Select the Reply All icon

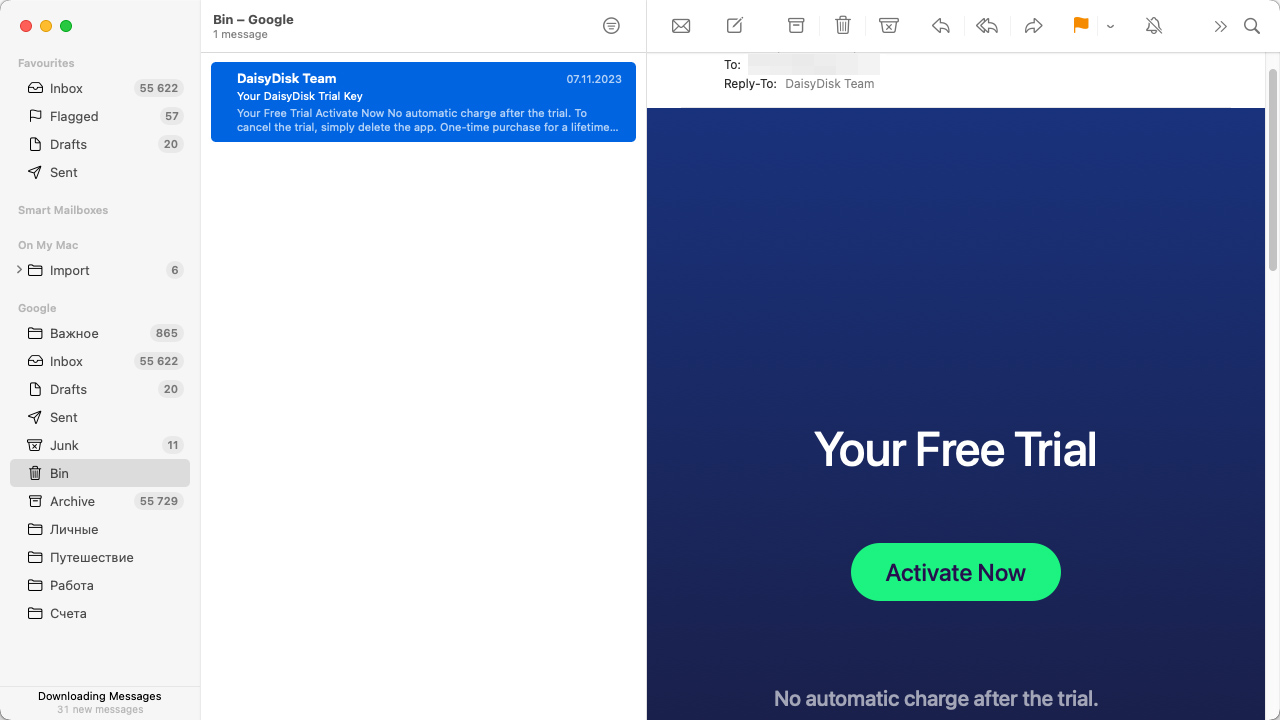987,26
